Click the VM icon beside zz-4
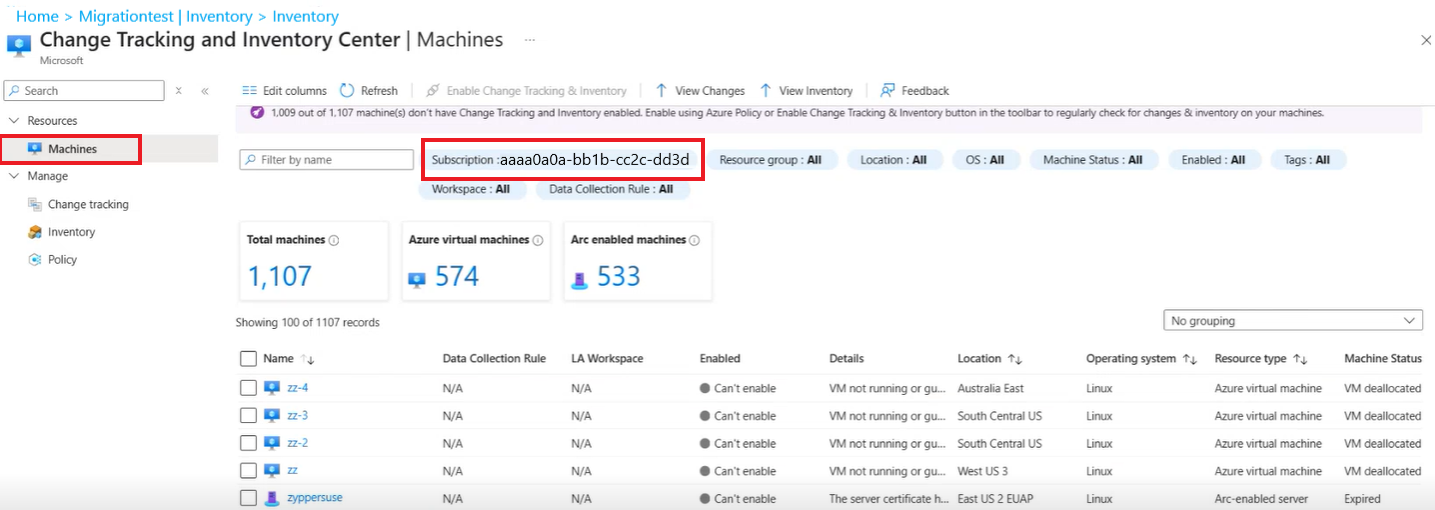 coord(272,388)
